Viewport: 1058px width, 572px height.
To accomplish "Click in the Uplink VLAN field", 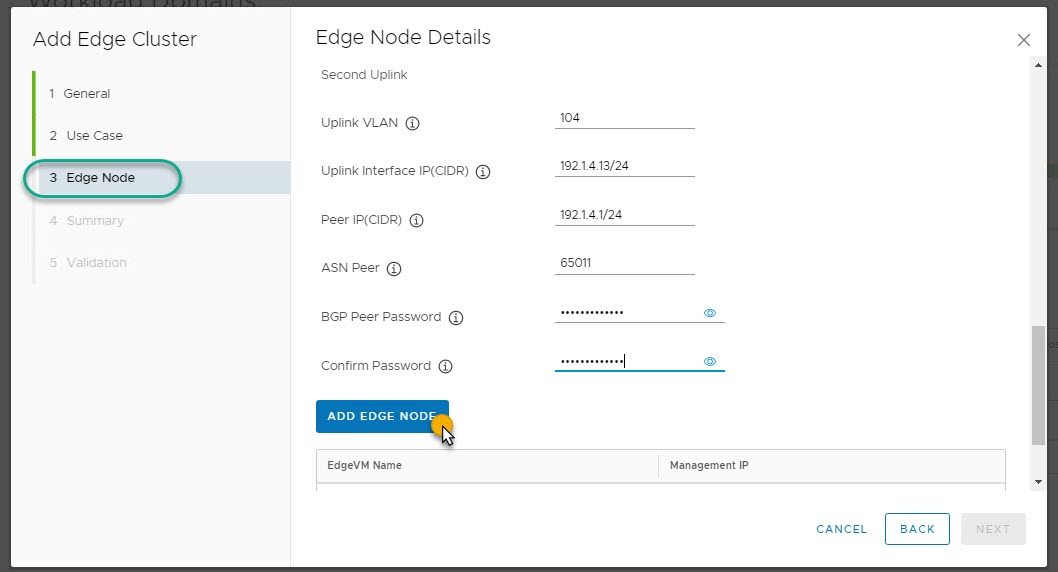I will pyautogui.click(x=624, y=118).
